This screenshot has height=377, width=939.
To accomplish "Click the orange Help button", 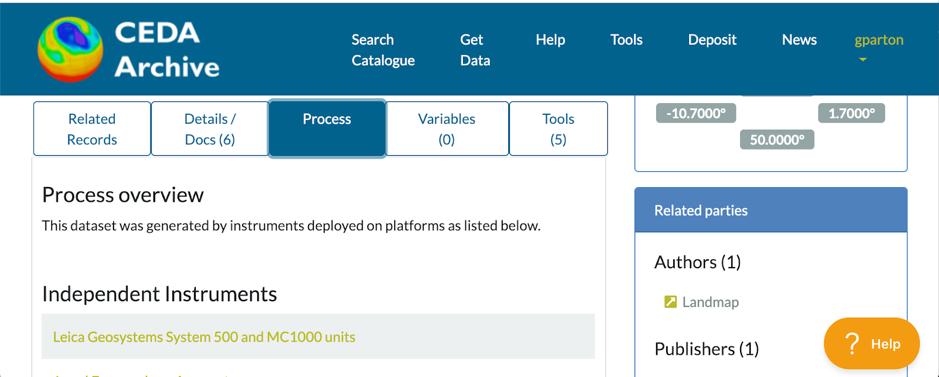I will tap(871, 344).
